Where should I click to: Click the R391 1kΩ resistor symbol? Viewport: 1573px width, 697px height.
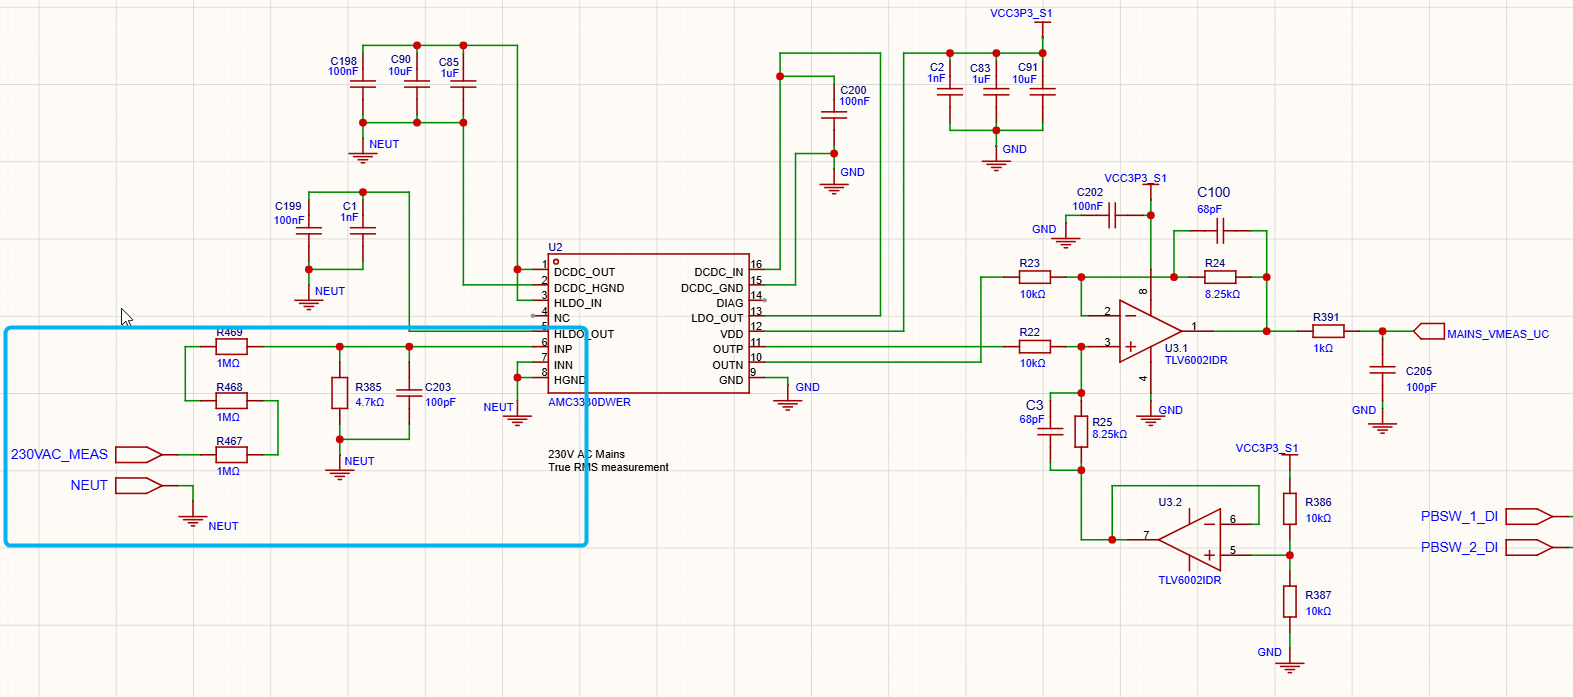(x=1328, y=331)
